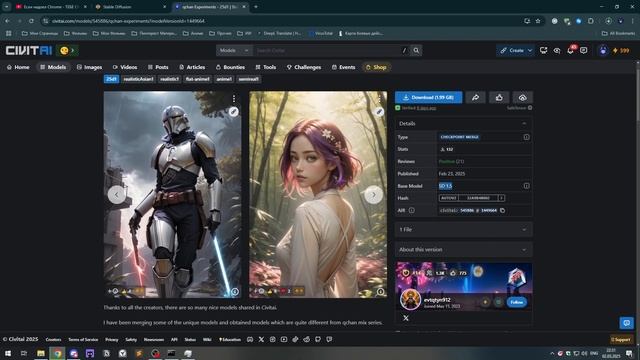Screen dimensions: 640x360
Task: Click the emoji toggle next to the logo
Action: click(67, 51)
